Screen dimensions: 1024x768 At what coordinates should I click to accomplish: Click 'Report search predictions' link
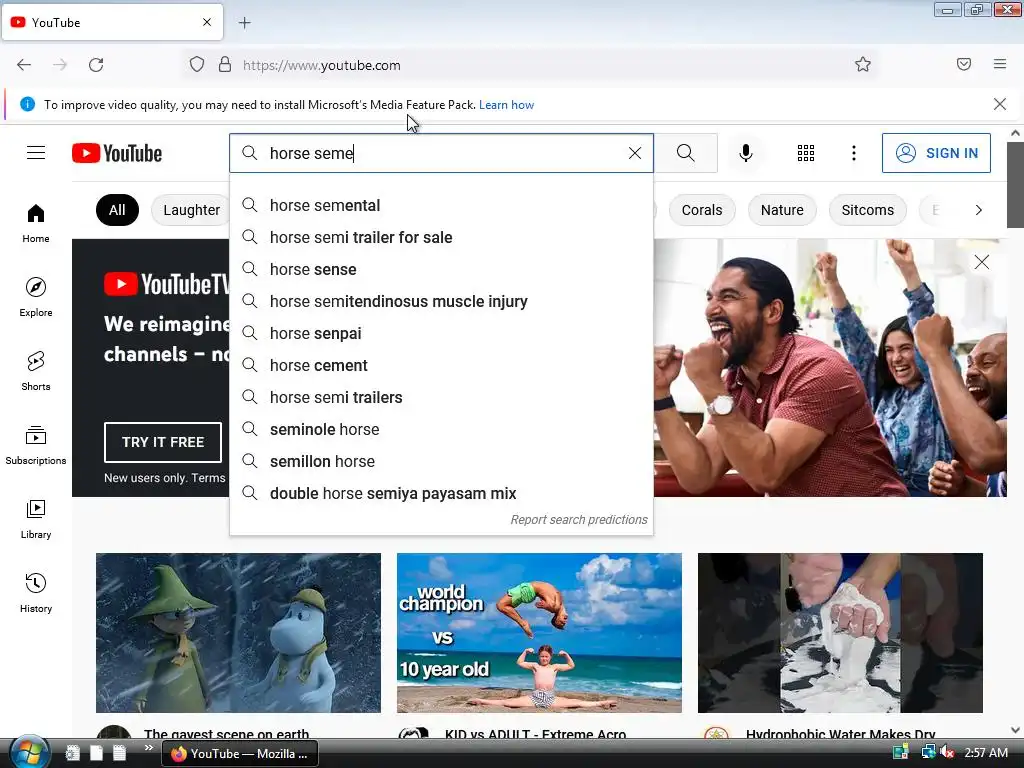579,520
